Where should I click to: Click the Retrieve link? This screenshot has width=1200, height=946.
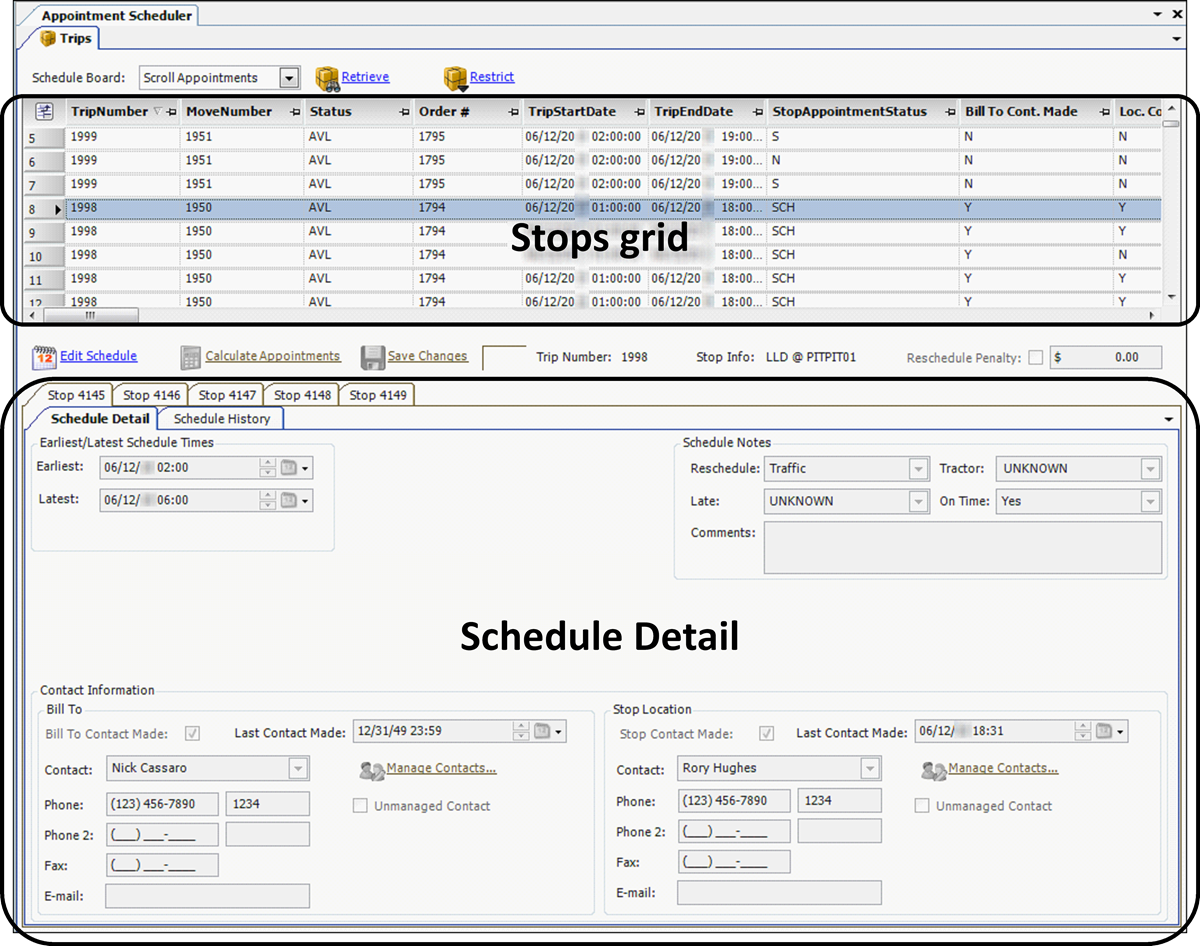tap(365, 77)
